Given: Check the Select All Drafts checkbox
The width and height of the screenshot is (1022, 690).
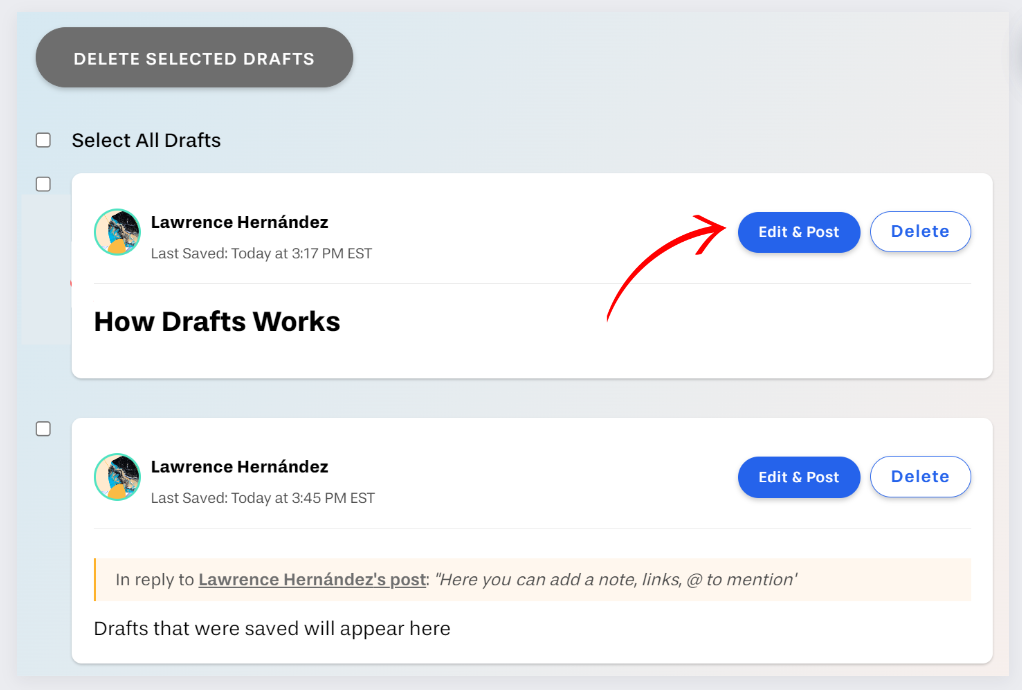Looking at the screenshot, I should click(x=43, y=140).
